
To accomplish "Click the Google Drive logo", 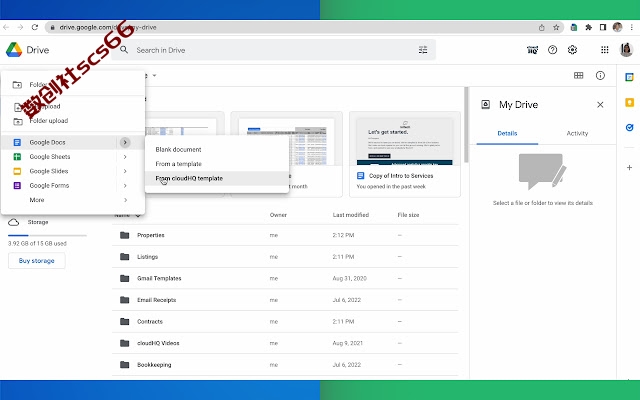I will click(14, 50).
